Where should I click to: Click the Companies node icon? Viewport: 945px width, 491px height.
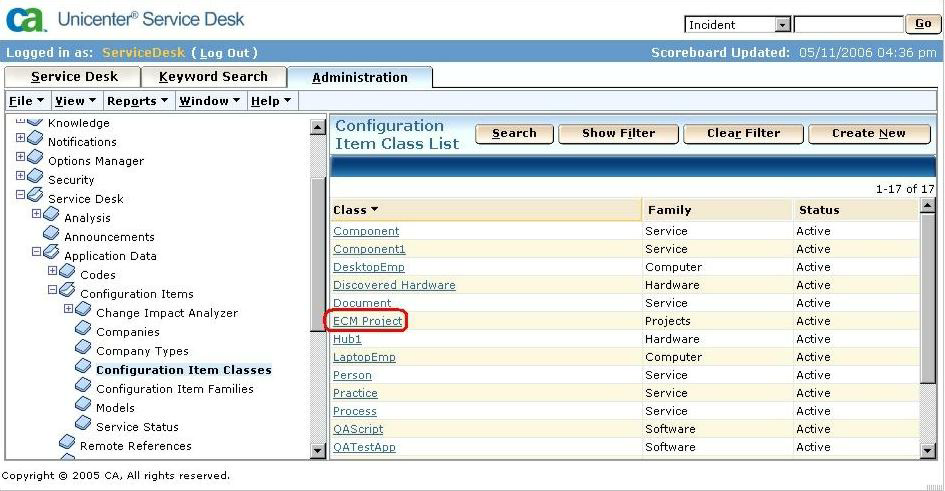(x=83, y=328)
